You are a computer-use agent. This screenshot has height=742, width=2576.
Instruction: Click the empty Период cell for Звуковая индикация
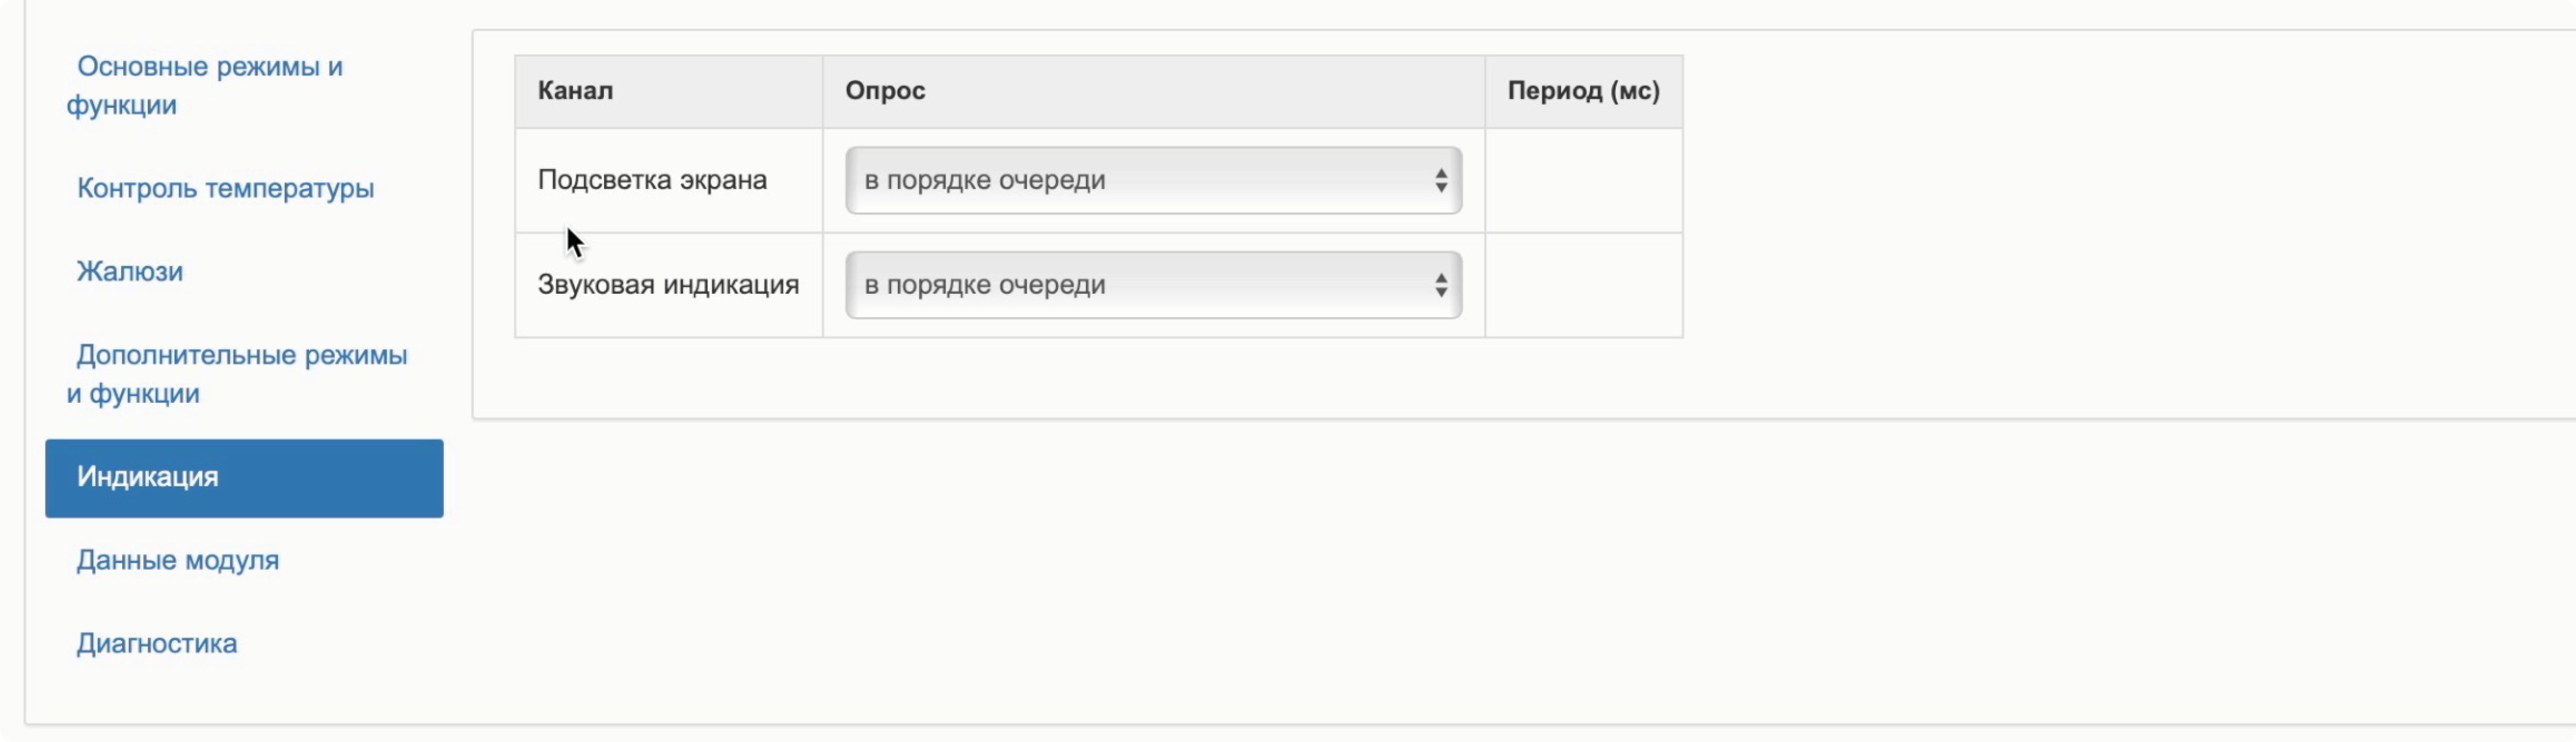(x=1583, y=286)
